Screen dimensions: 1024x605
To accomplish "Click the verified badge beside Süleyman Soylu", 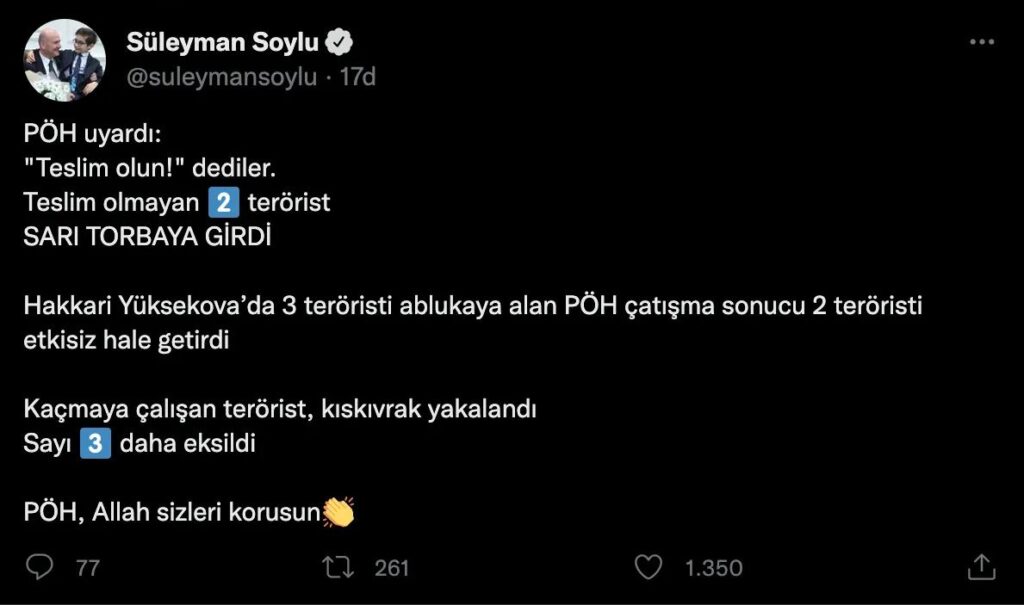I will click(x=340, y=42).
